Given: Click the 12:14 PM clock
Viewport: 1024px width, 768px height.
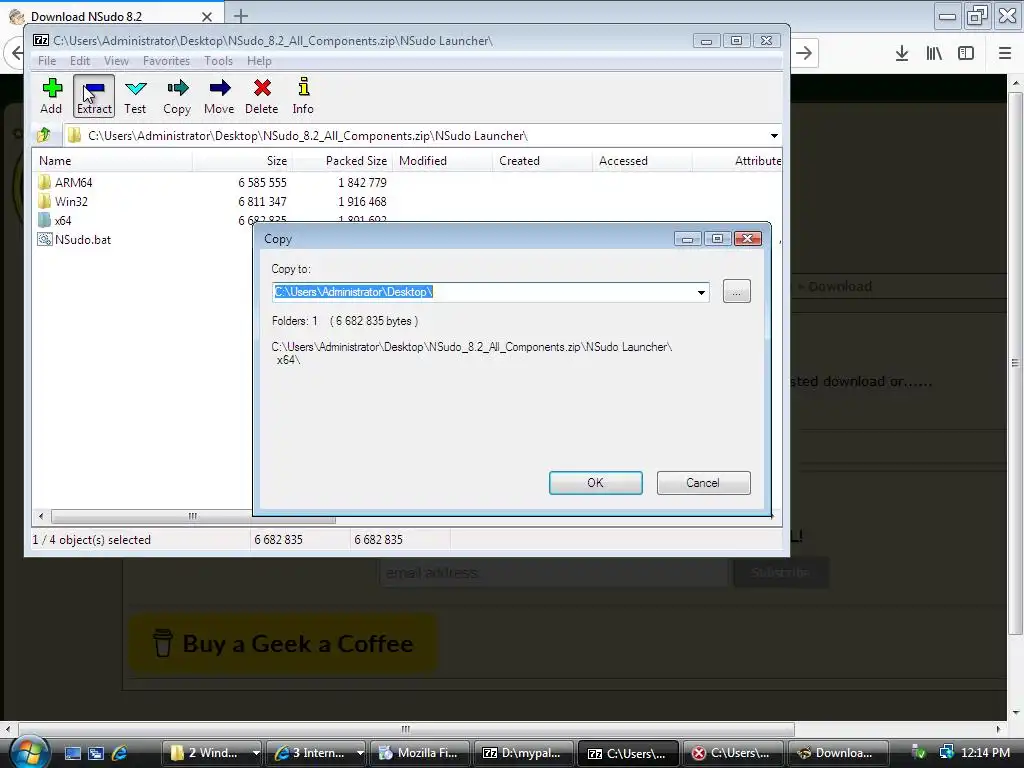Looking at the screenshot, I should coord(985,753).
